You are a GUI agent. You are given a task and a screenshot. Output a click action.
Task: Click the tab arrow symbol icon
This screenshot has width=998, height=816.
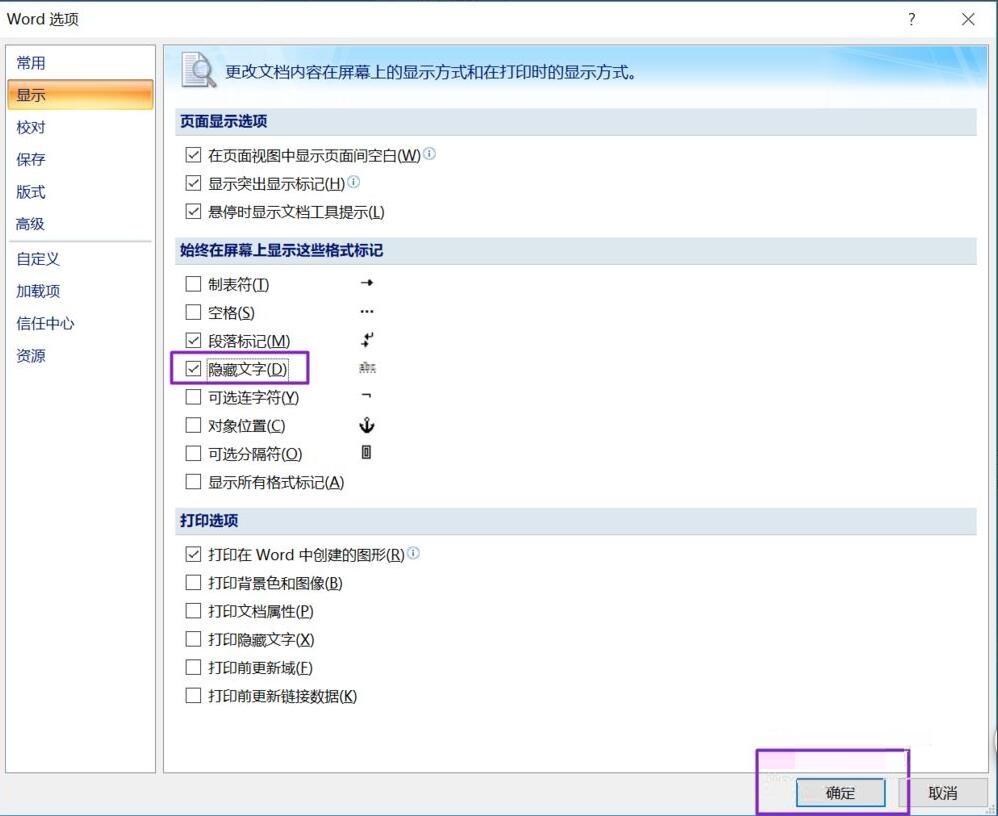[x=367, y=283]
